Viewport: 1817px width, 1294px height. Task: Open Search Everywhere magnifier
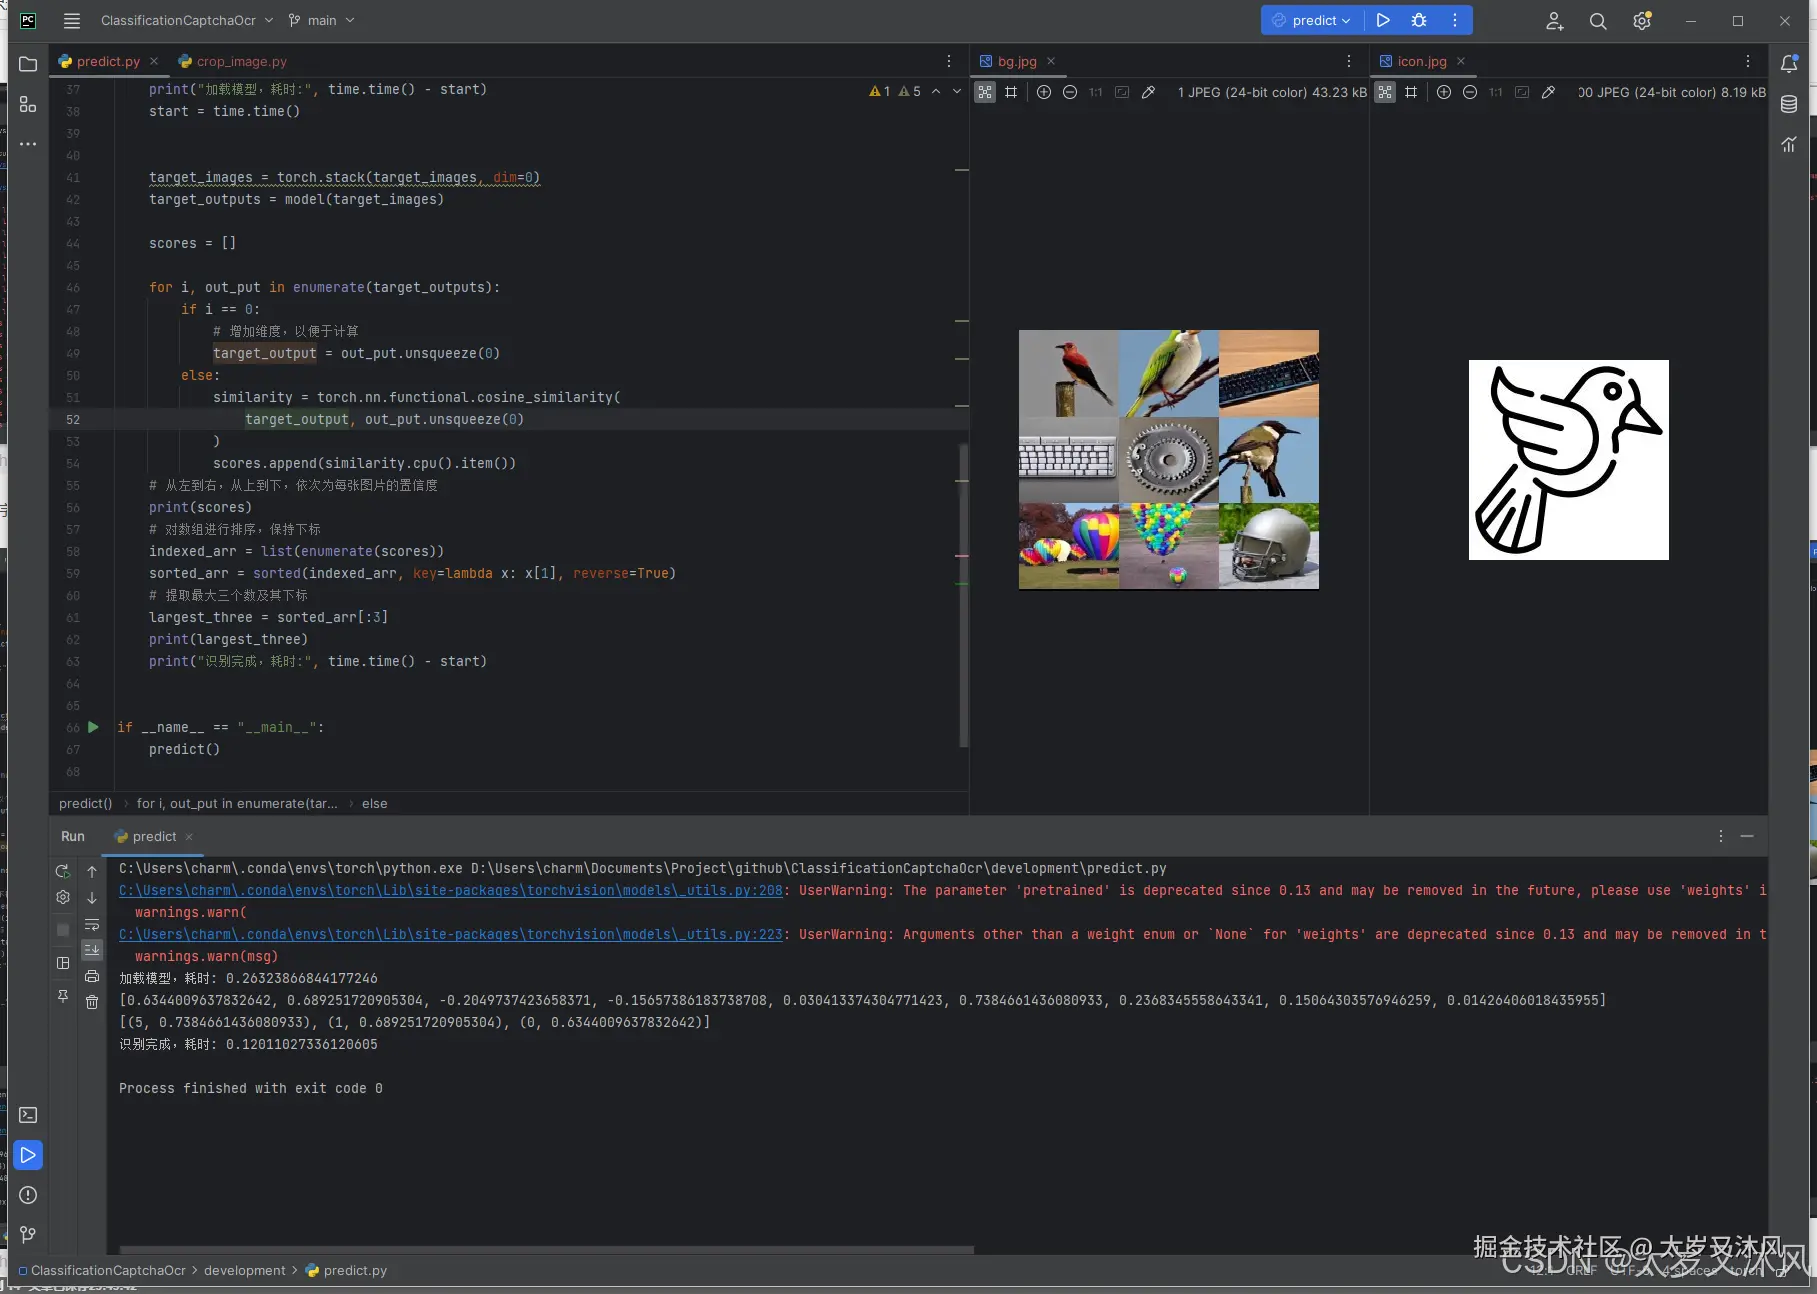pos(1598,21)
